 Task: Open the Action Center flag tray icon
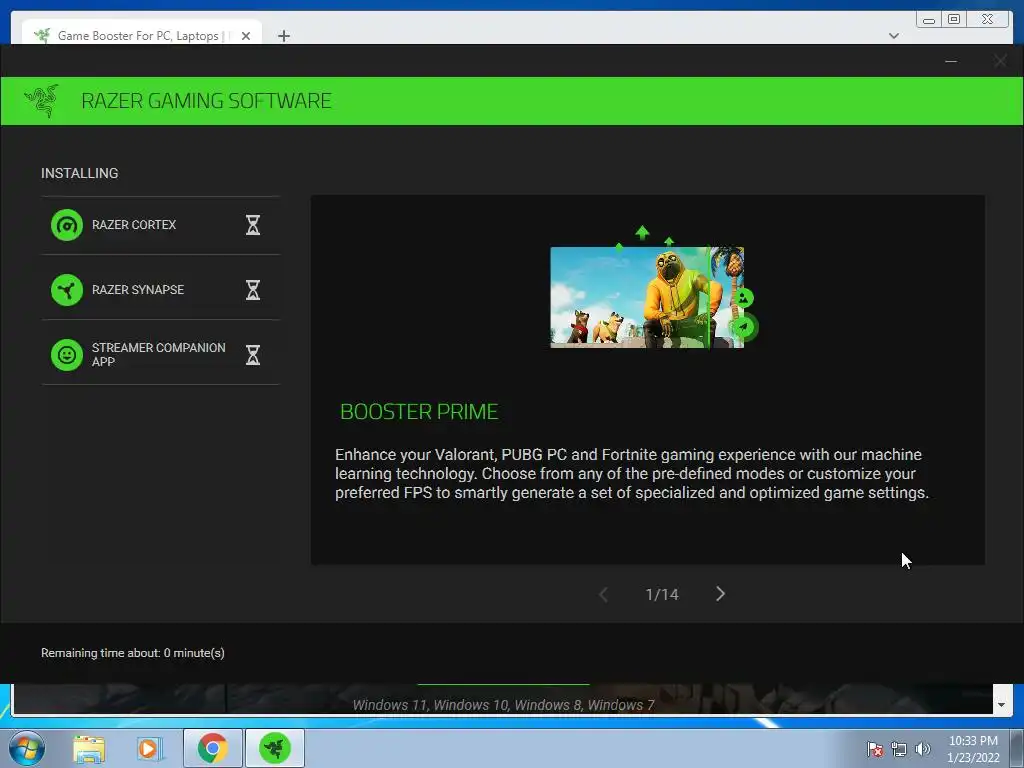(874, 749)
